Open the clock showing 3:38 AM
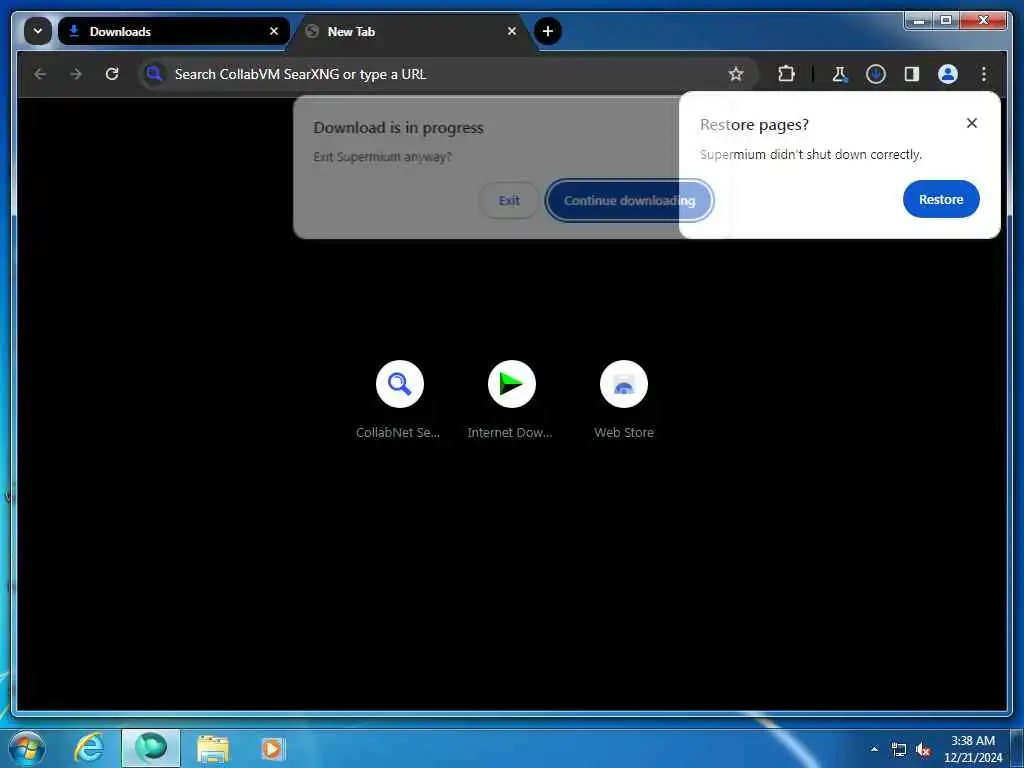This screenshot has height=768, width=1024. (973, 748)
